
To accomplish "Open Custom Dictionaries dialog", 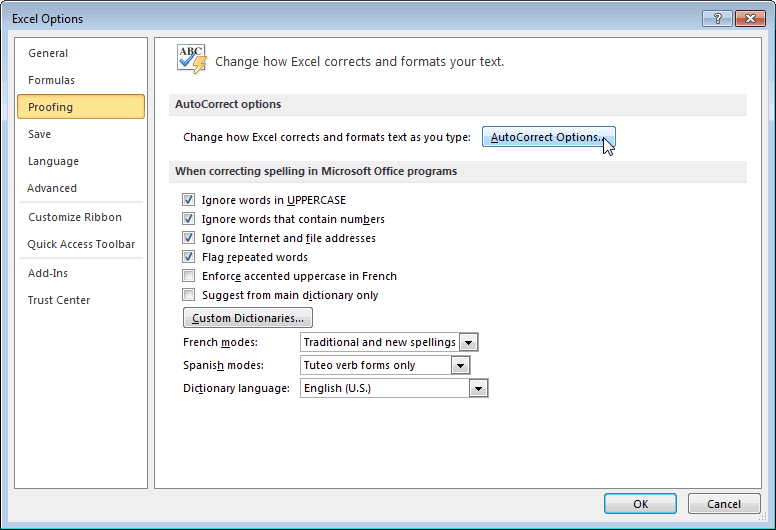I will point(248,318).
